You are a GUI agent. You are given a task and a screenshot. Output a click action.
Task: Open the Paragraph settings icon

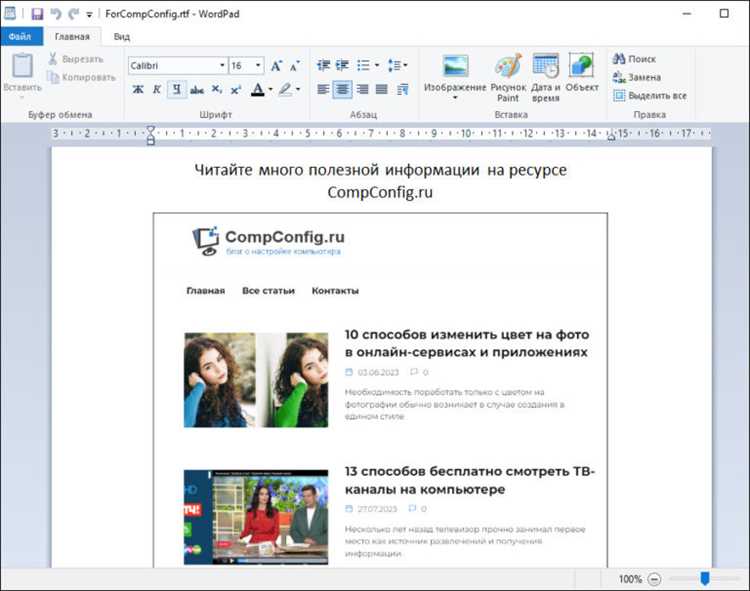pos(402,89)
